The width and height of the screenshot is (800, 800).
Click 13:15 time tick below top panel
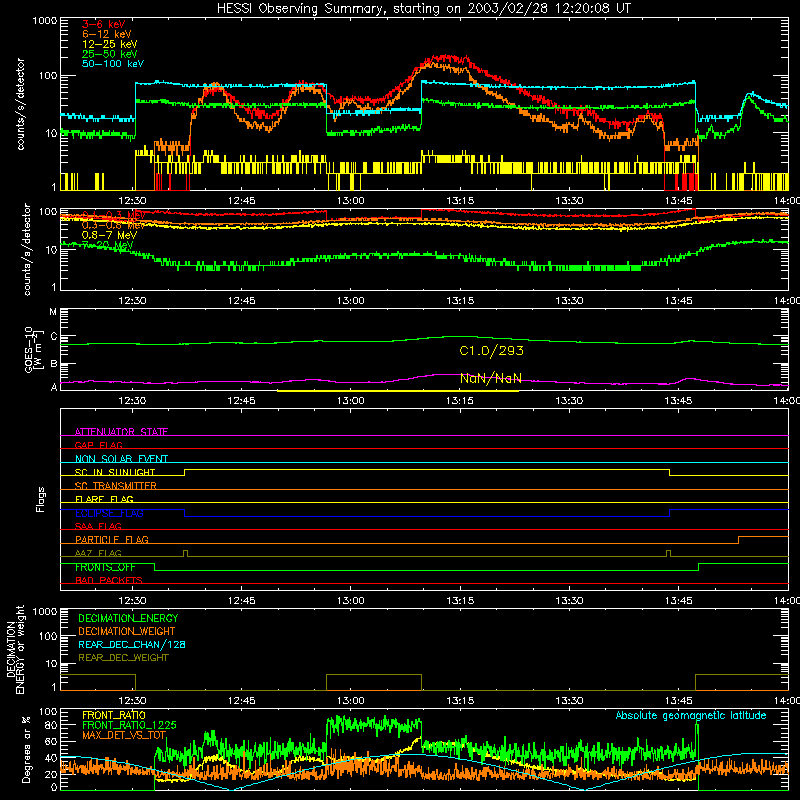coord(460,201)
